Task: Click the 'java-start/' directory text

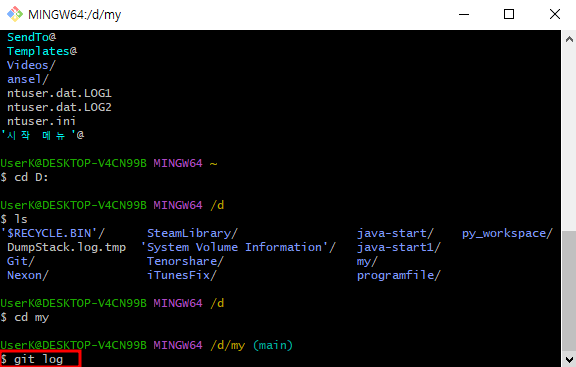Action: (x=395, y=233)
